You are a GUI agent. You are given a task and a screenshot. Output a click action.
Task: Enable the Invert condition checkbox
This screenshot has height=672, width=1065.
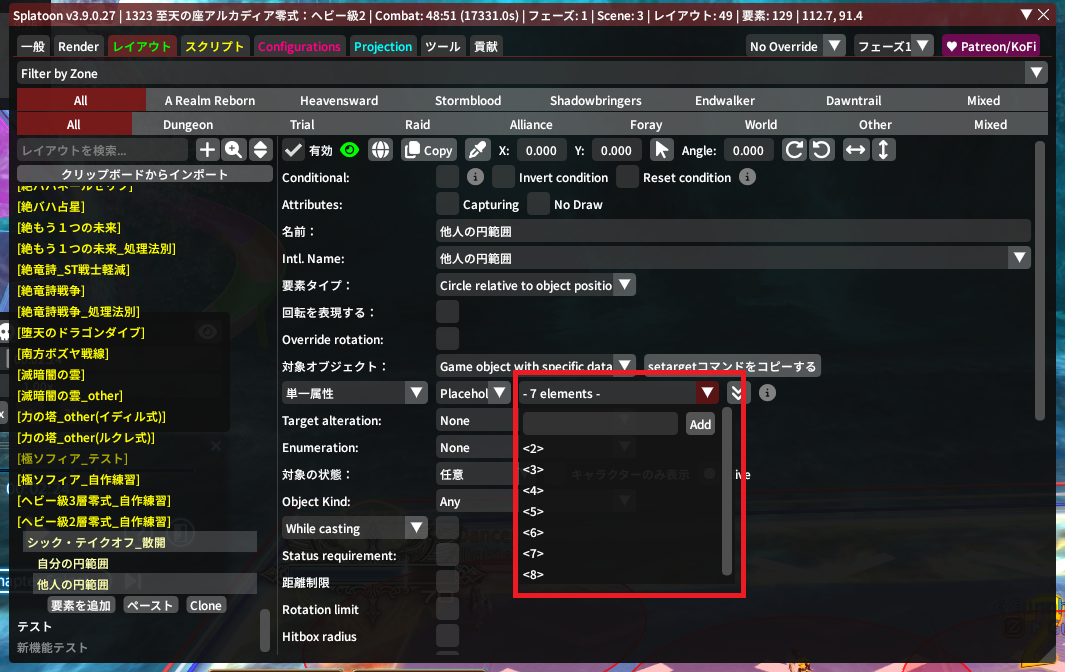pos(503,177)
